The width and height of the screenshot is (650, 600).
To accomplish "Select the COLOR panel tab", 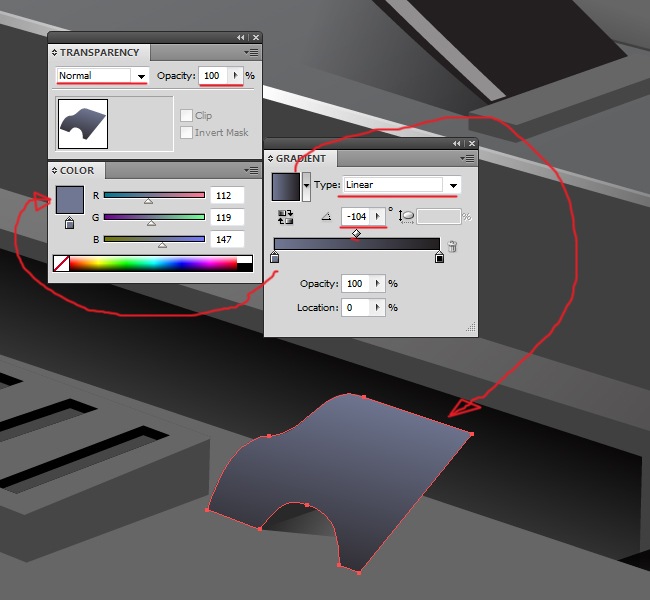I will click(x=77, y=170).
